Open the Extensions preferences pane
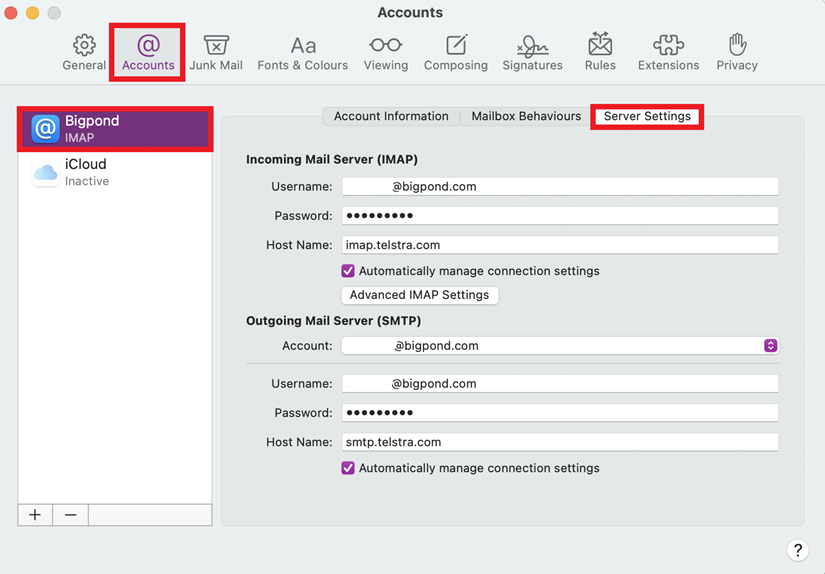The image size is (825, 574). coord(668,52)
